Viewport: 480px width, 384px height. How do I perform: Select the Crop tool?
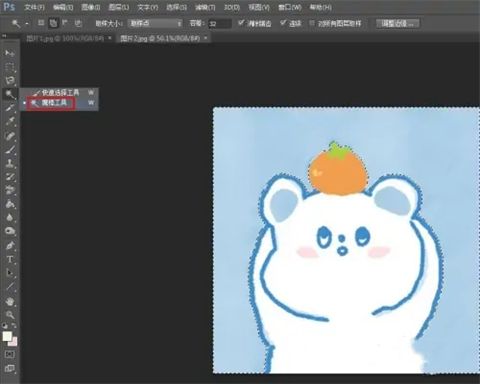pyautogui.click(x=10, y=108)
